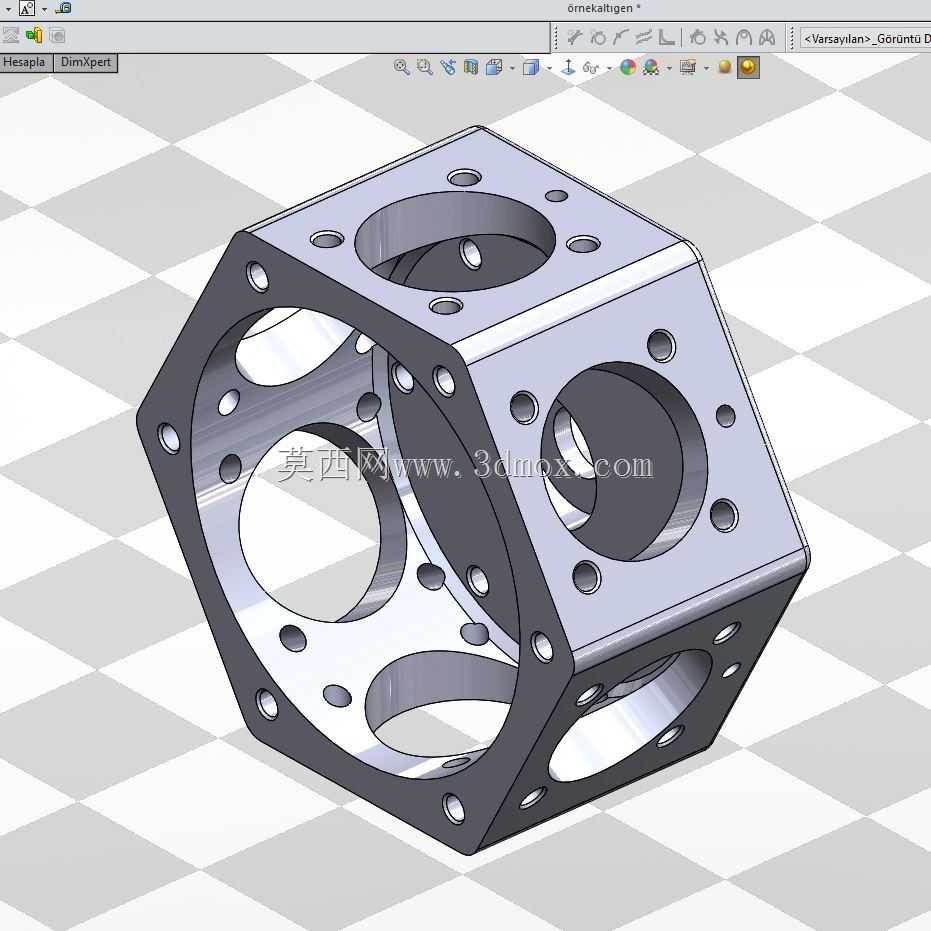Click the grayed-out camera icon
This screenshot has width=931, height=931.
pos(57,36)
